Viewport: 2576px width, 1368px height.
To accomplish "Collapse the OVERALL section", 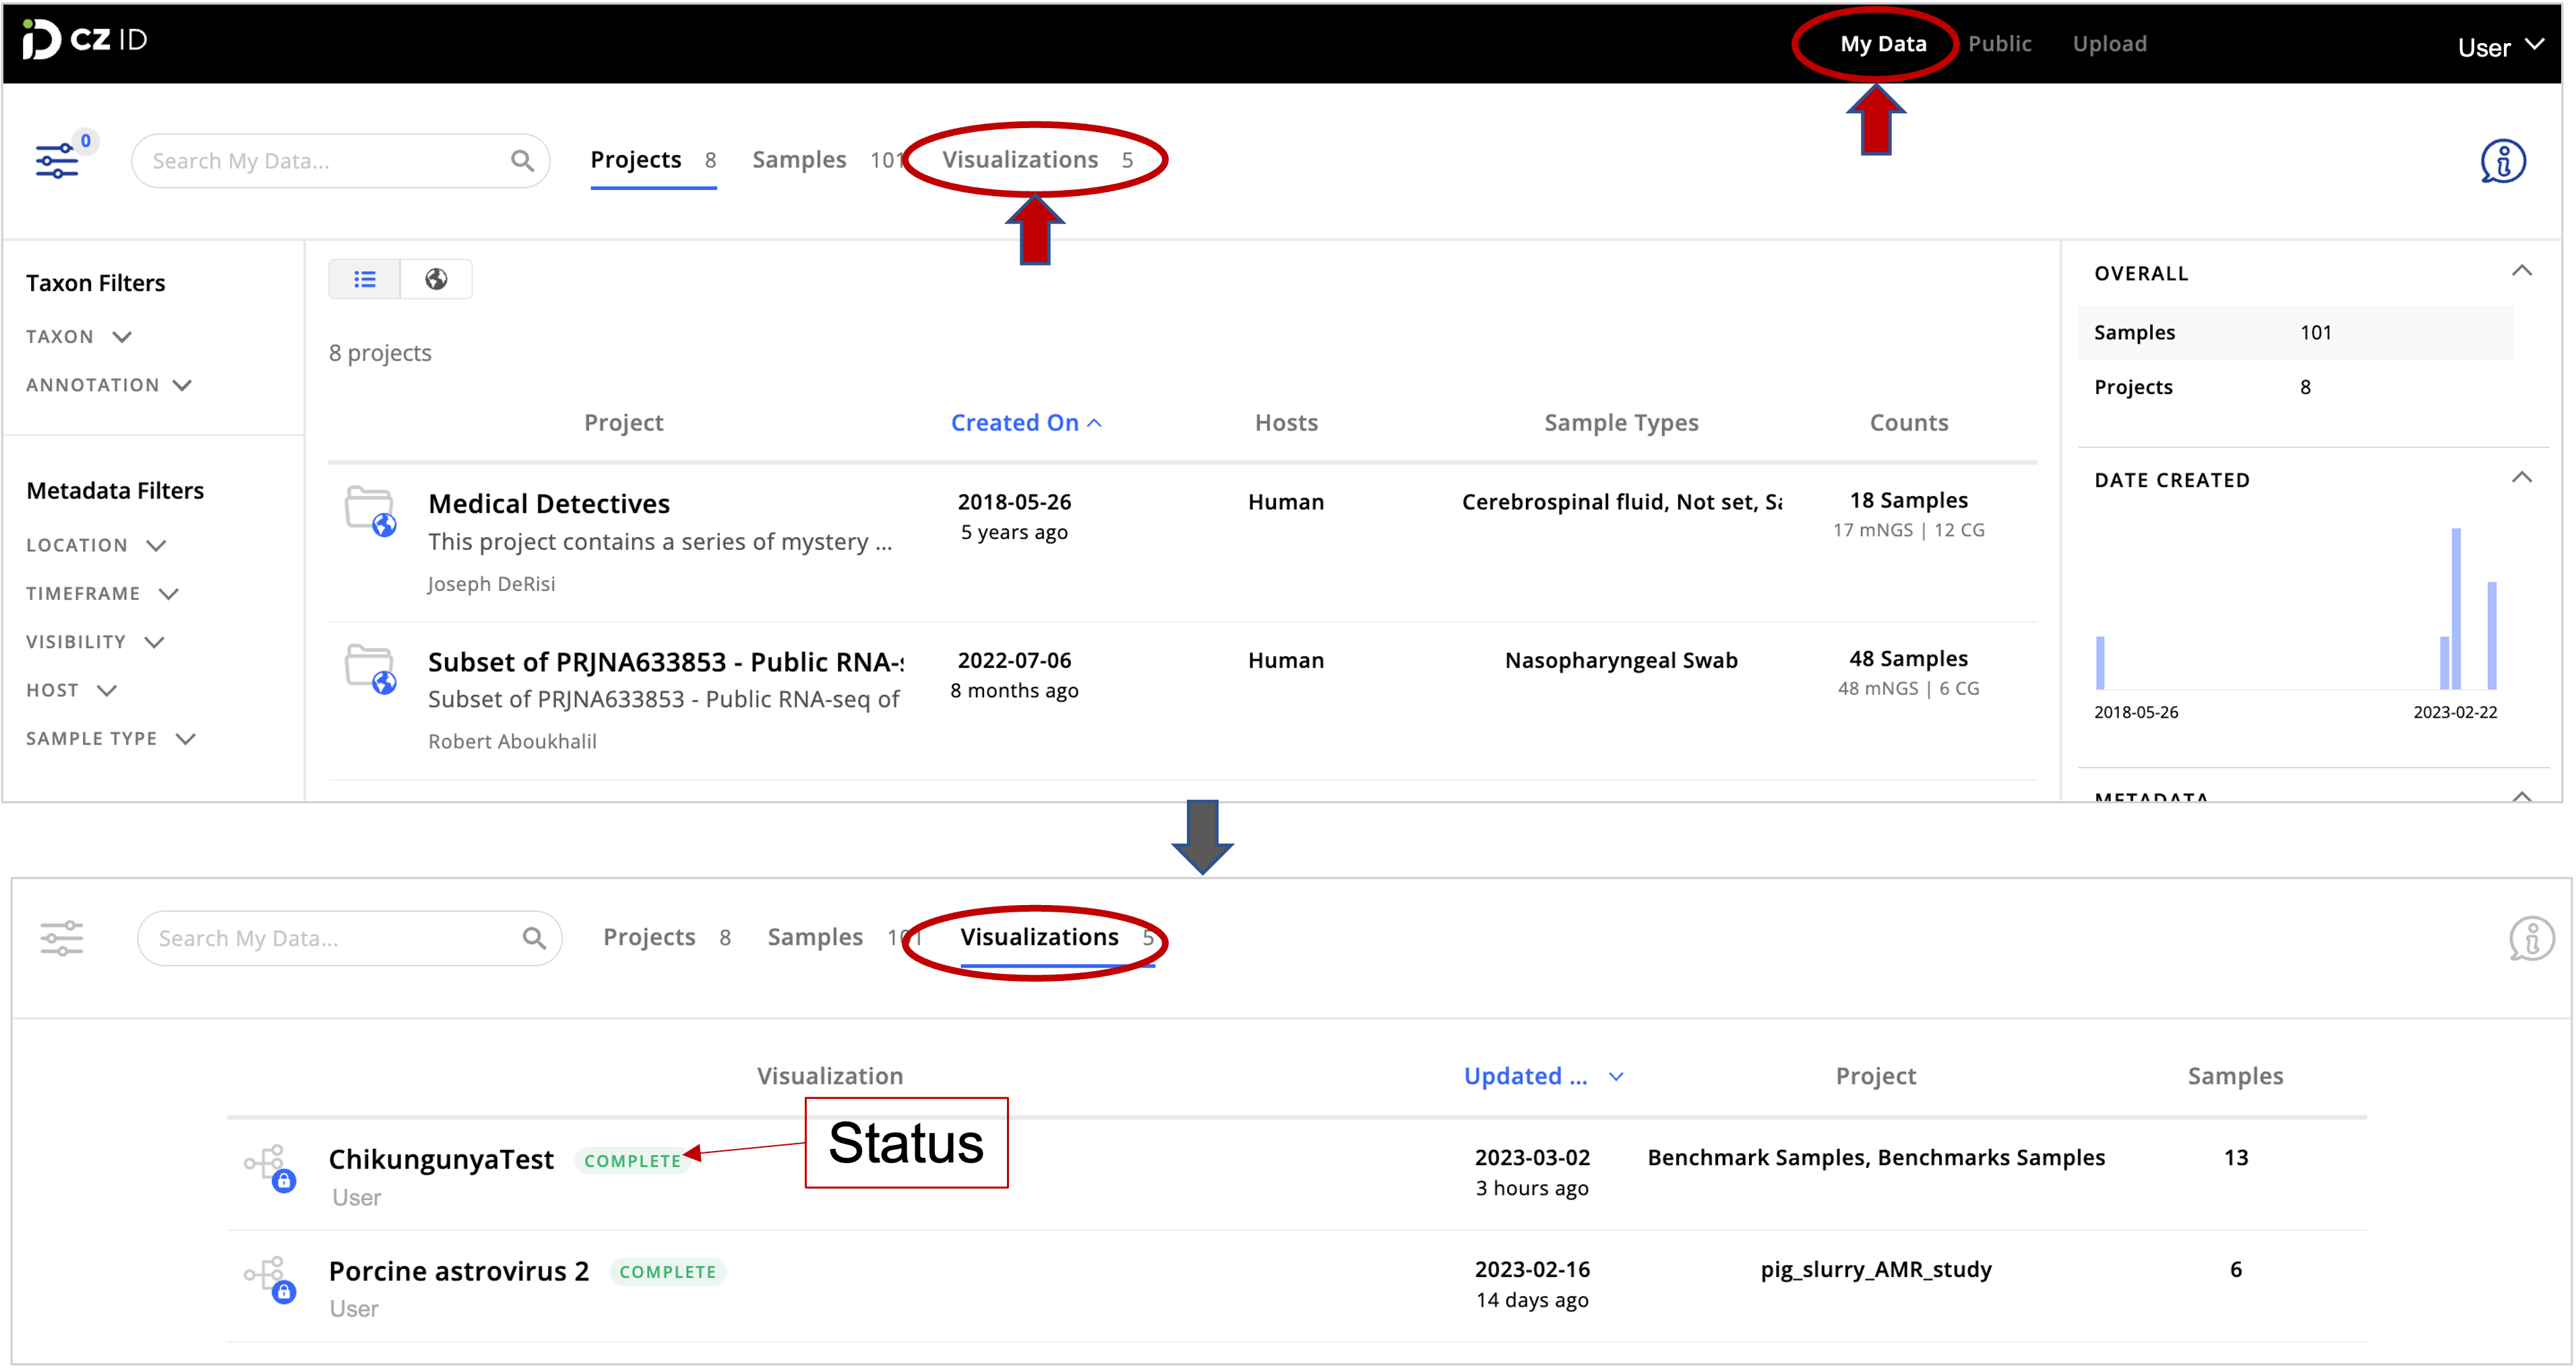I will tap(2521, 271).
